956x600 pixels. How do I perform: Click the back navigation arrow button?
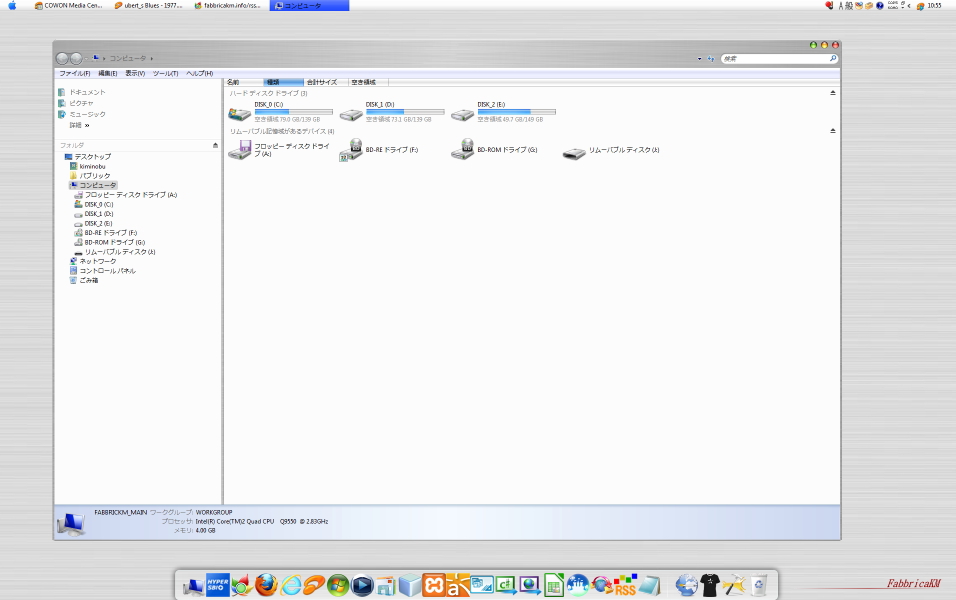pos(63,59)
